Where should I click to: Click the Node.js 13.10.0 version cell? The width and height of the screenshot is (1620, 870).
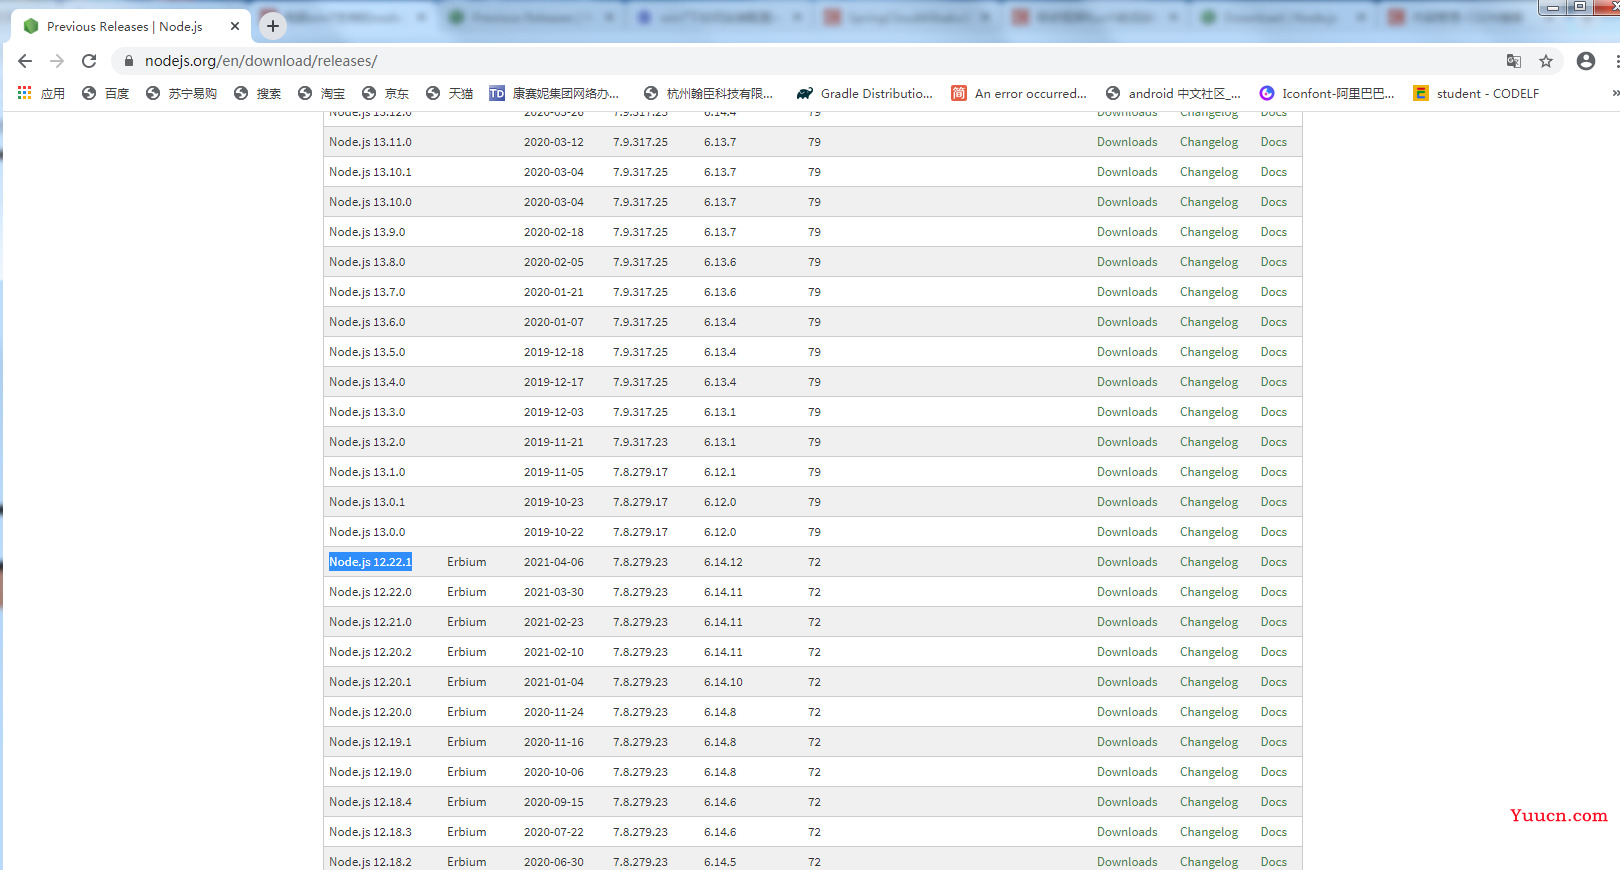(x=370, y=202)
